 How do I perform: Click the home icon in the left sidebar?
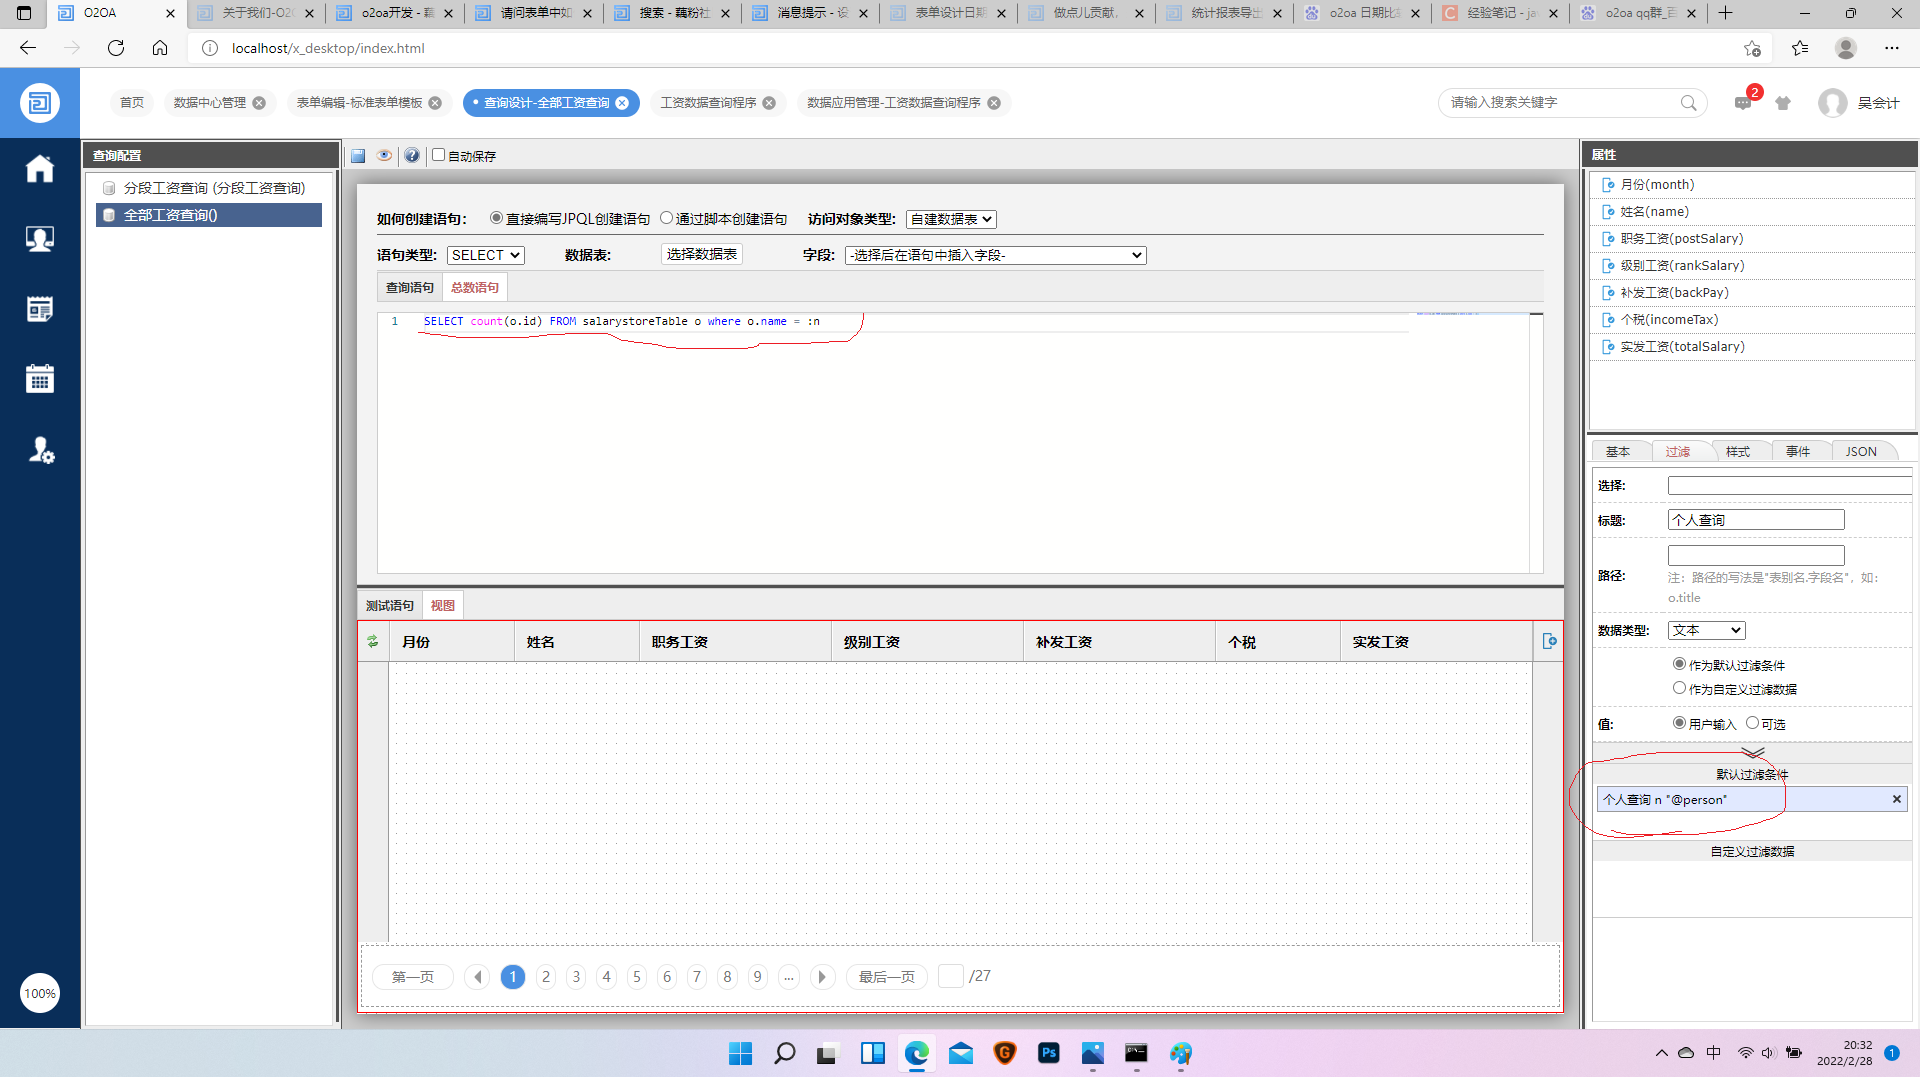40,169
